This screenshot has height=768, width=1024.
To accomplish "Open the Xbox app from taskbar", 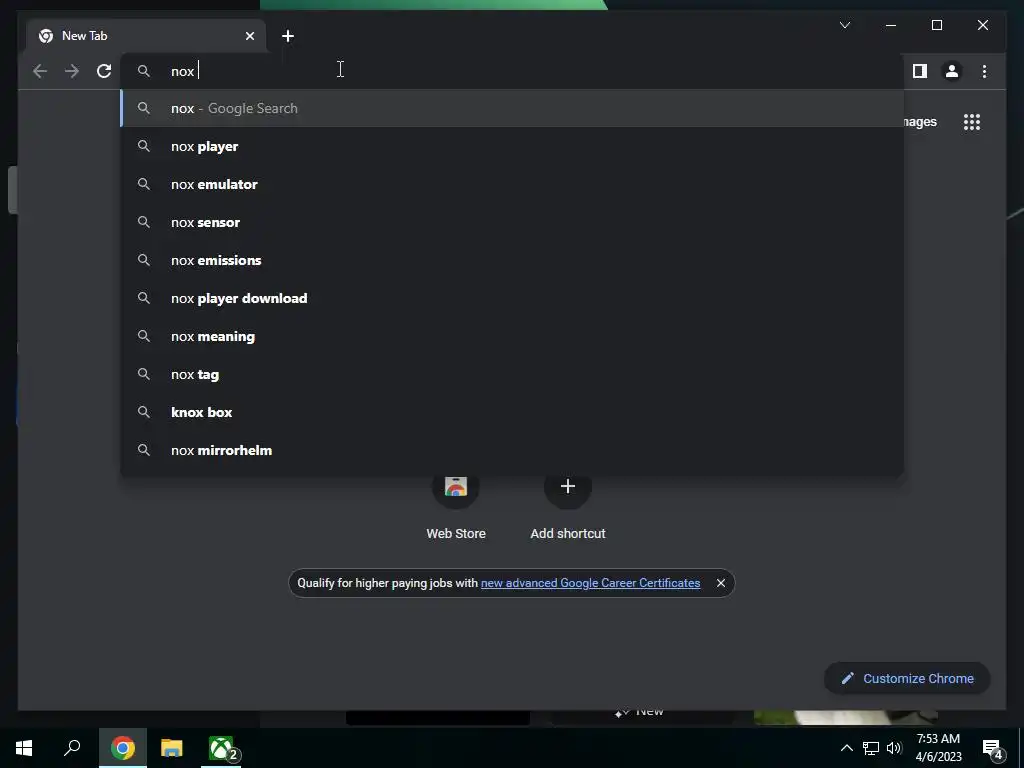I will click(221, 748).
